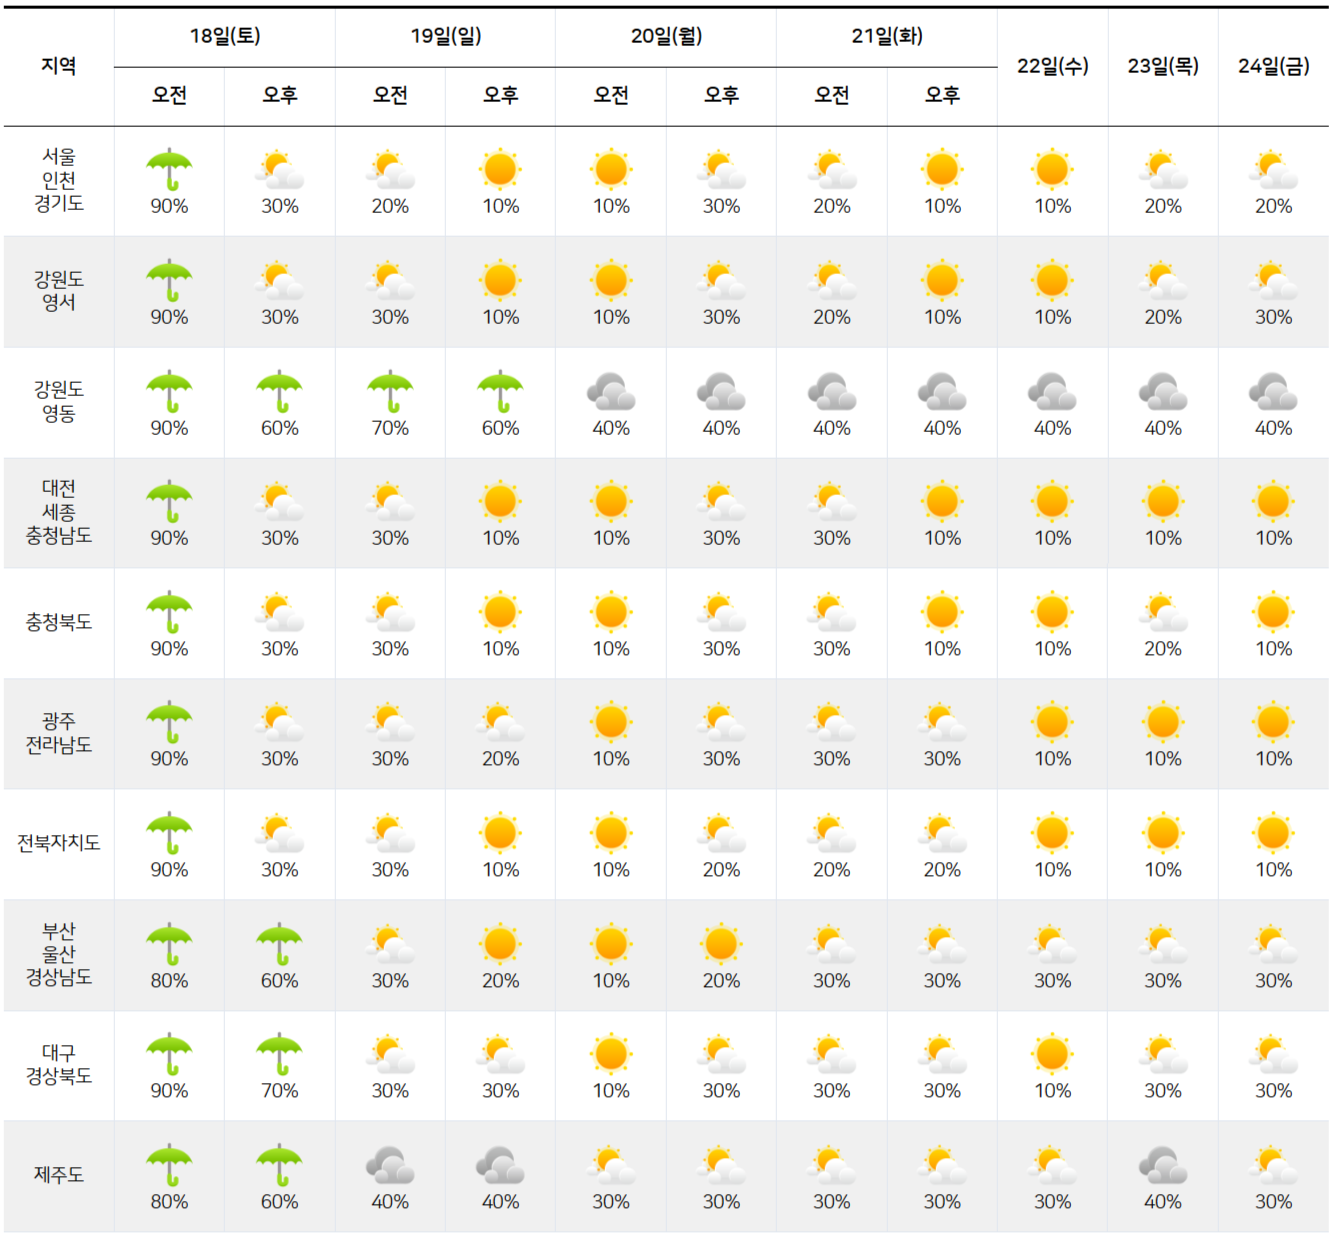Image resolution: width=1334 pixels, height=1240 pixels.
Task: Click the sun icon for 광주 전라남도 22일(수)
Action: pos(1052,723)
